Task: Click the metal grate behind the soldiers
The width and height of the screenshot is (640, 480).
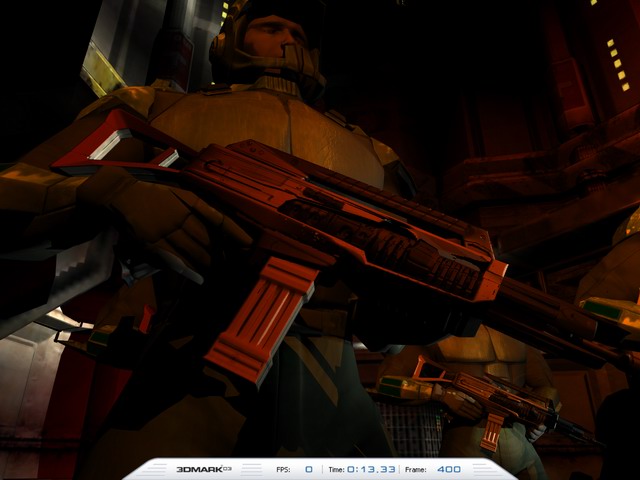Action: click(410, 430)
